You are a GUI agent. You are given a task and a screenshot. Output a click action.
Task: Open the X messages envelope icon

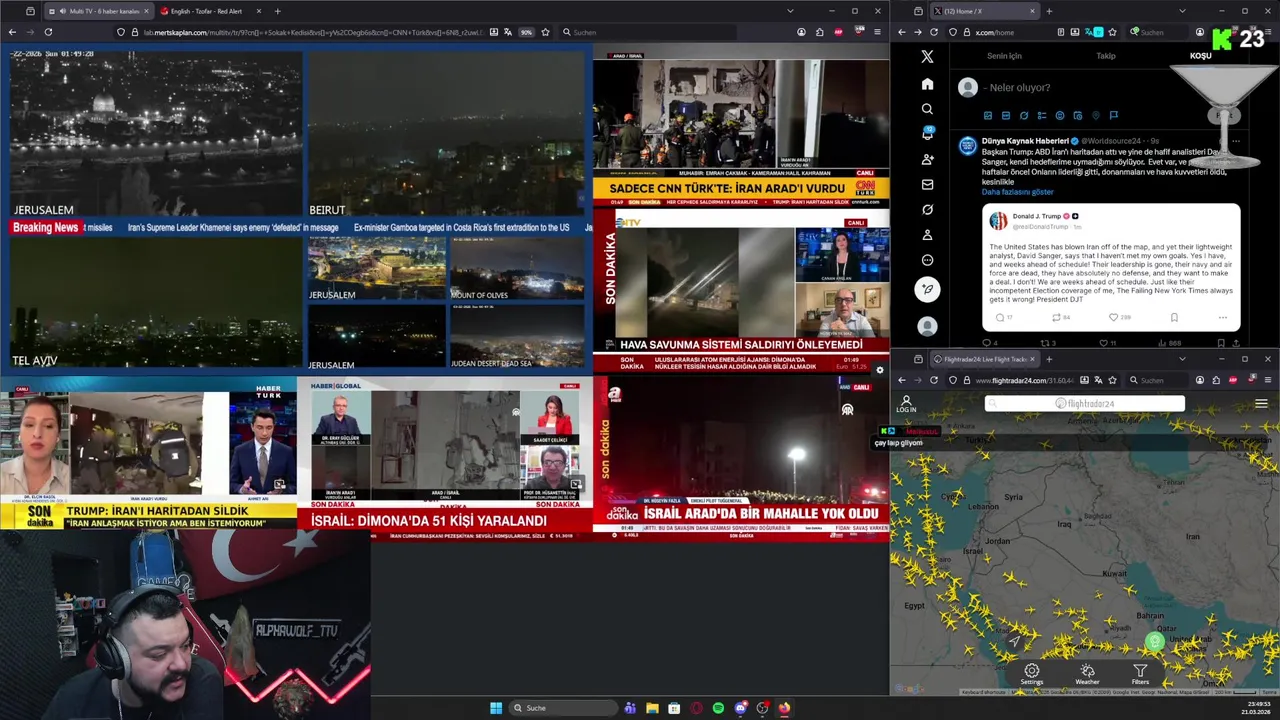point(927,184)
